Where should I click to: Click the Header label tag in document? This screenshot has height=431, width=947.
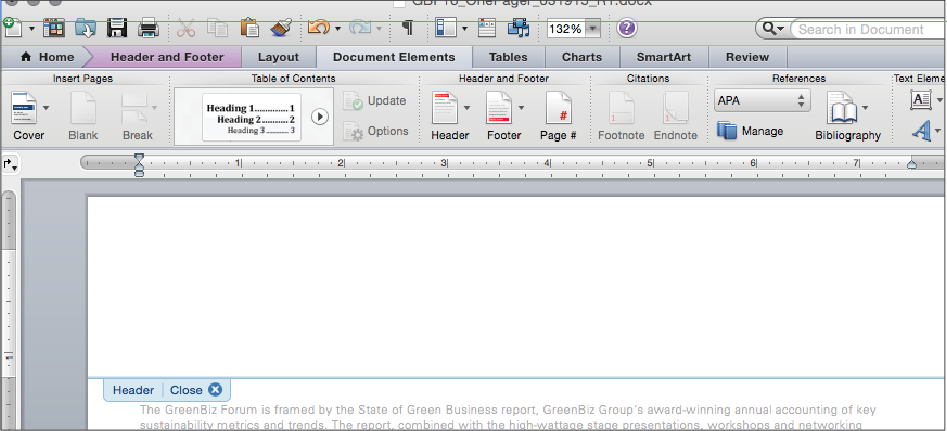(x=133, y=390)
